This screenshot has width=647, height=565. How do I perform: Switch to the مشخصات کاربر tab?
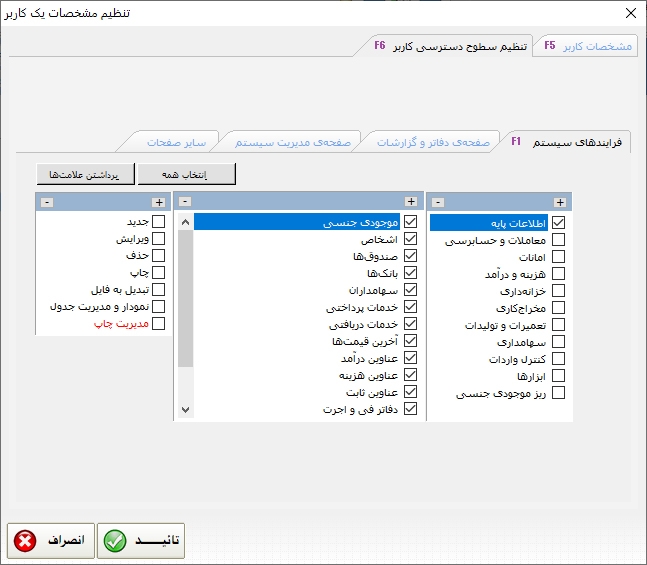pyautogui.click(x=587, y=46)
